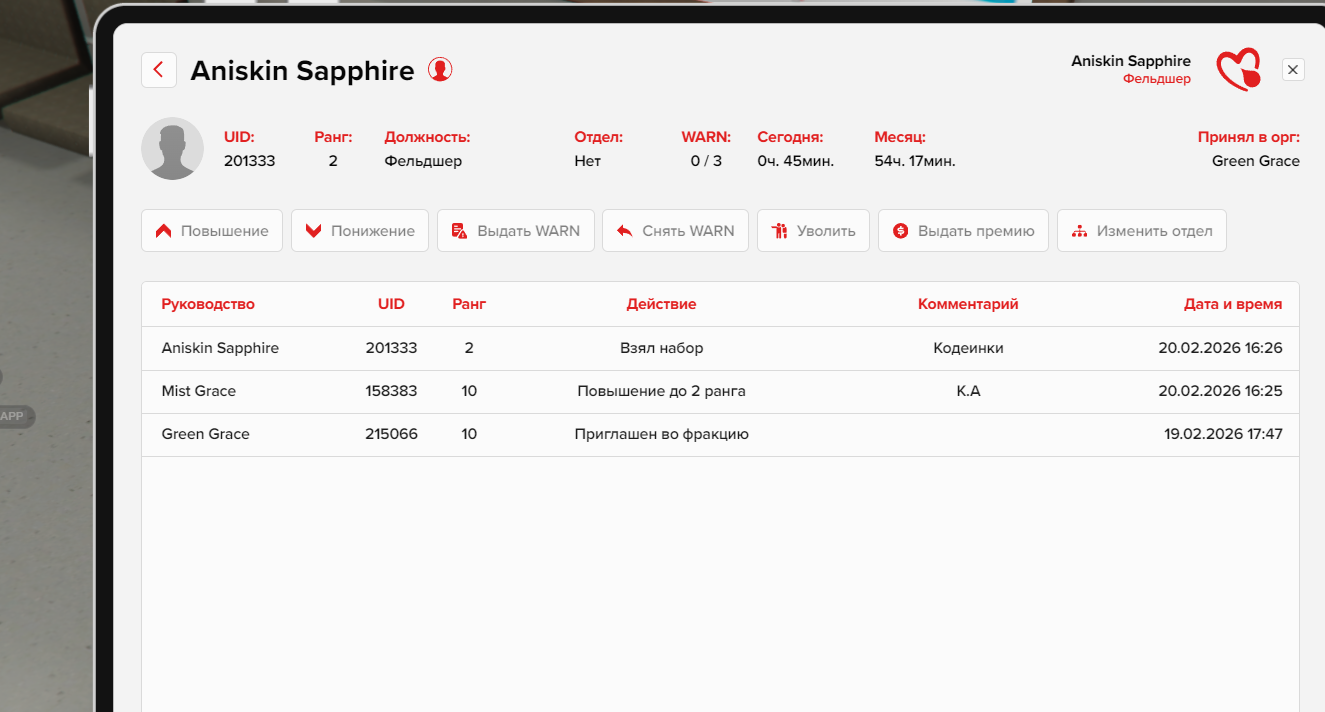Viewport: 1325px width, 712px height.
Task: Sort by the Руководство column header
Action: click(208, 304)
